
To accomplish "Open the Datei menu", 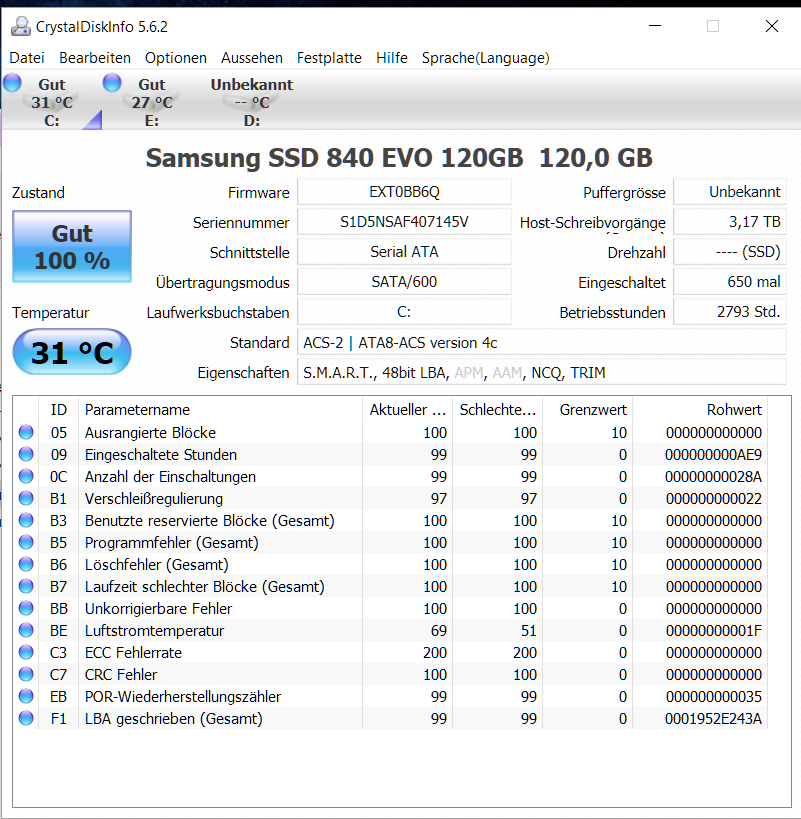I will [x=27, y=57].
